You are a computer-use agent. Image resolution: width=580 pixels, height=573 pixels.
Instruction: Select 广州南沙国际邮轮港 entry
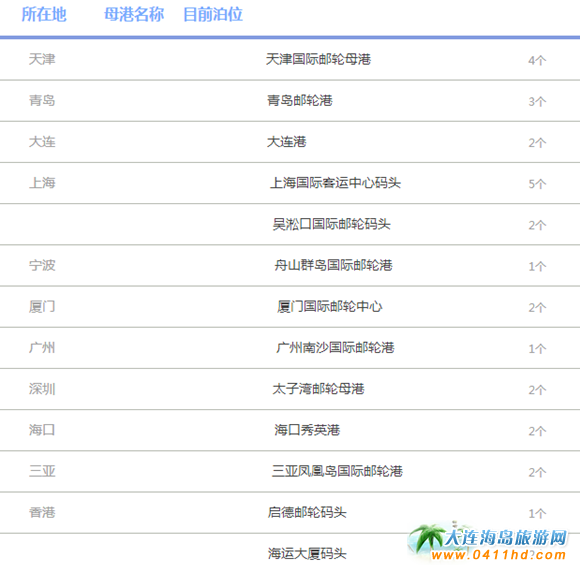335,348
